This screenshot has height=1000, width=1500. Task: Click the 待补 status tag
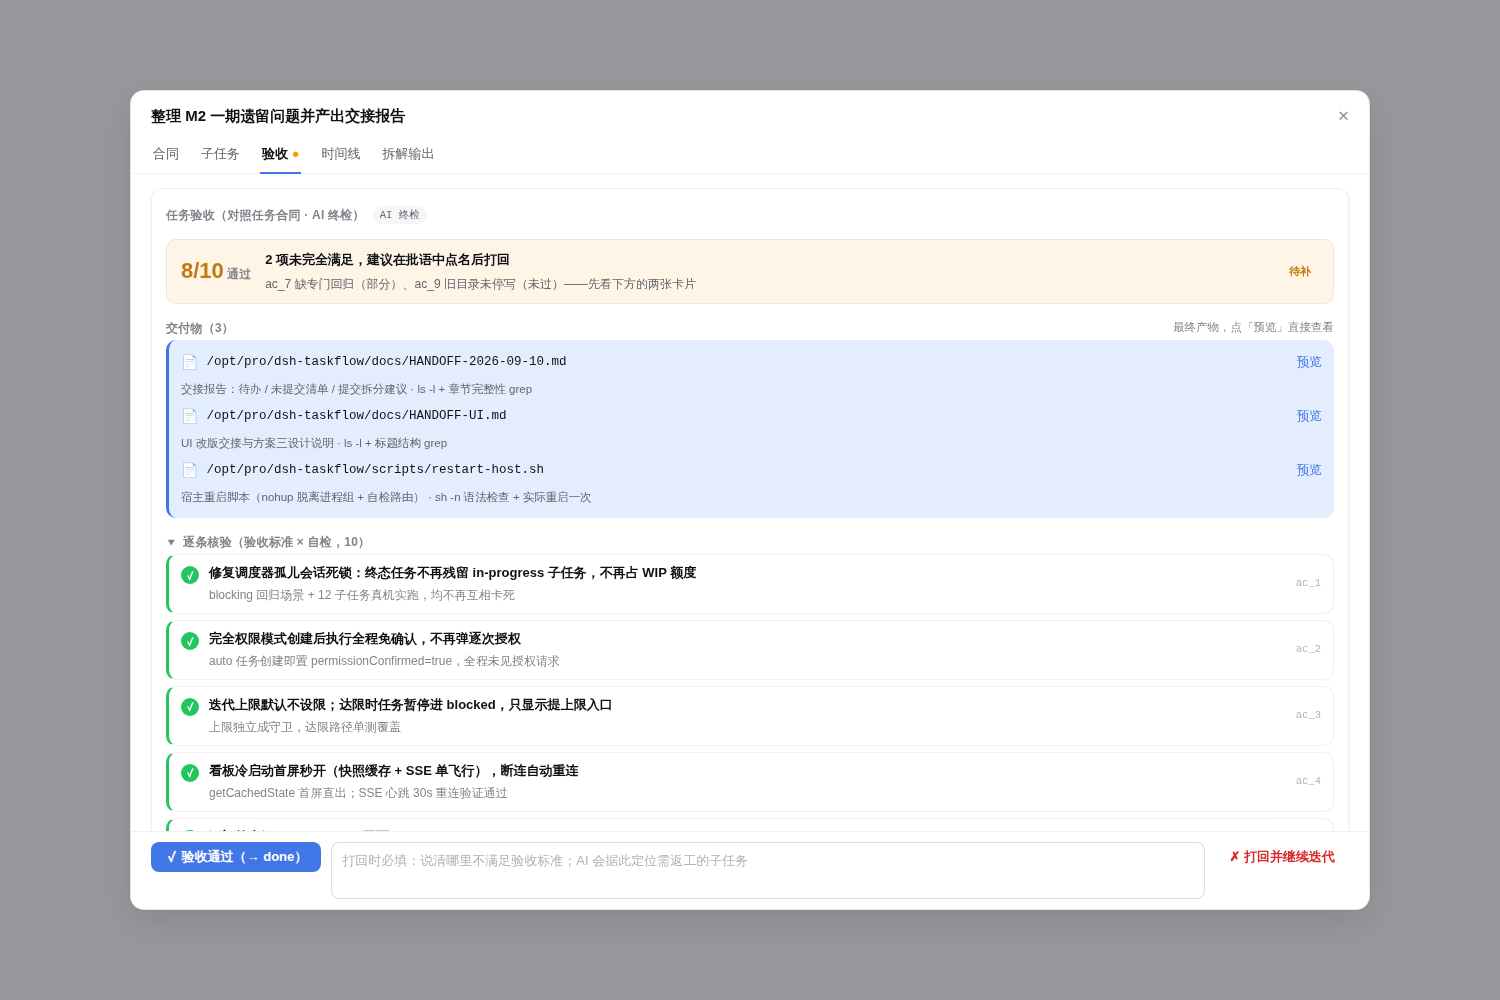click(1300, 272)
